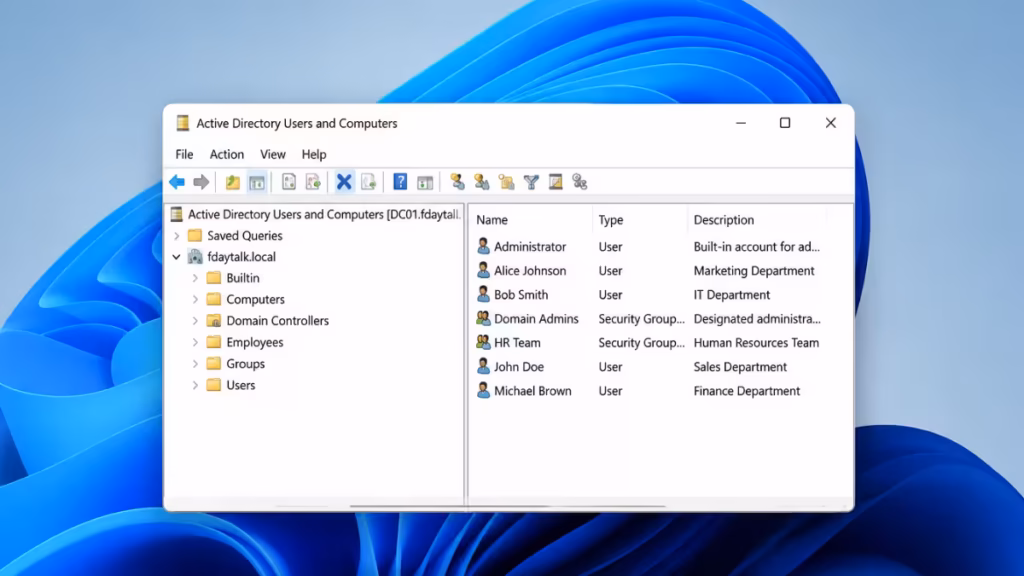Screen dimensions: 1024x576
Task: Click the Find objects icon
Action: tap(555, 182)
